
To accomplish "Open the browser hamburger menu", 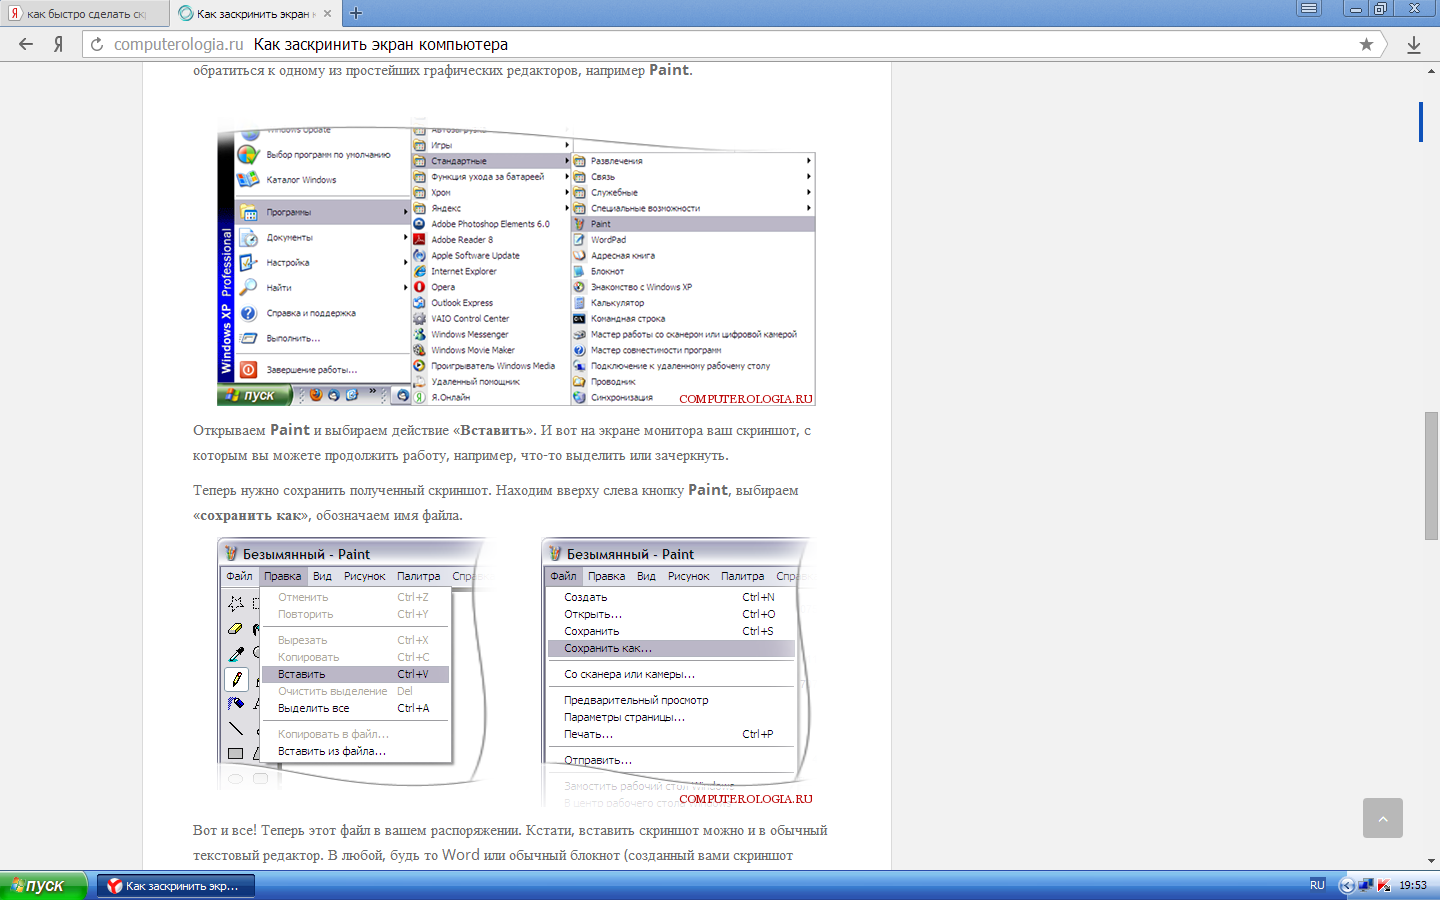I will point(1309,8).
